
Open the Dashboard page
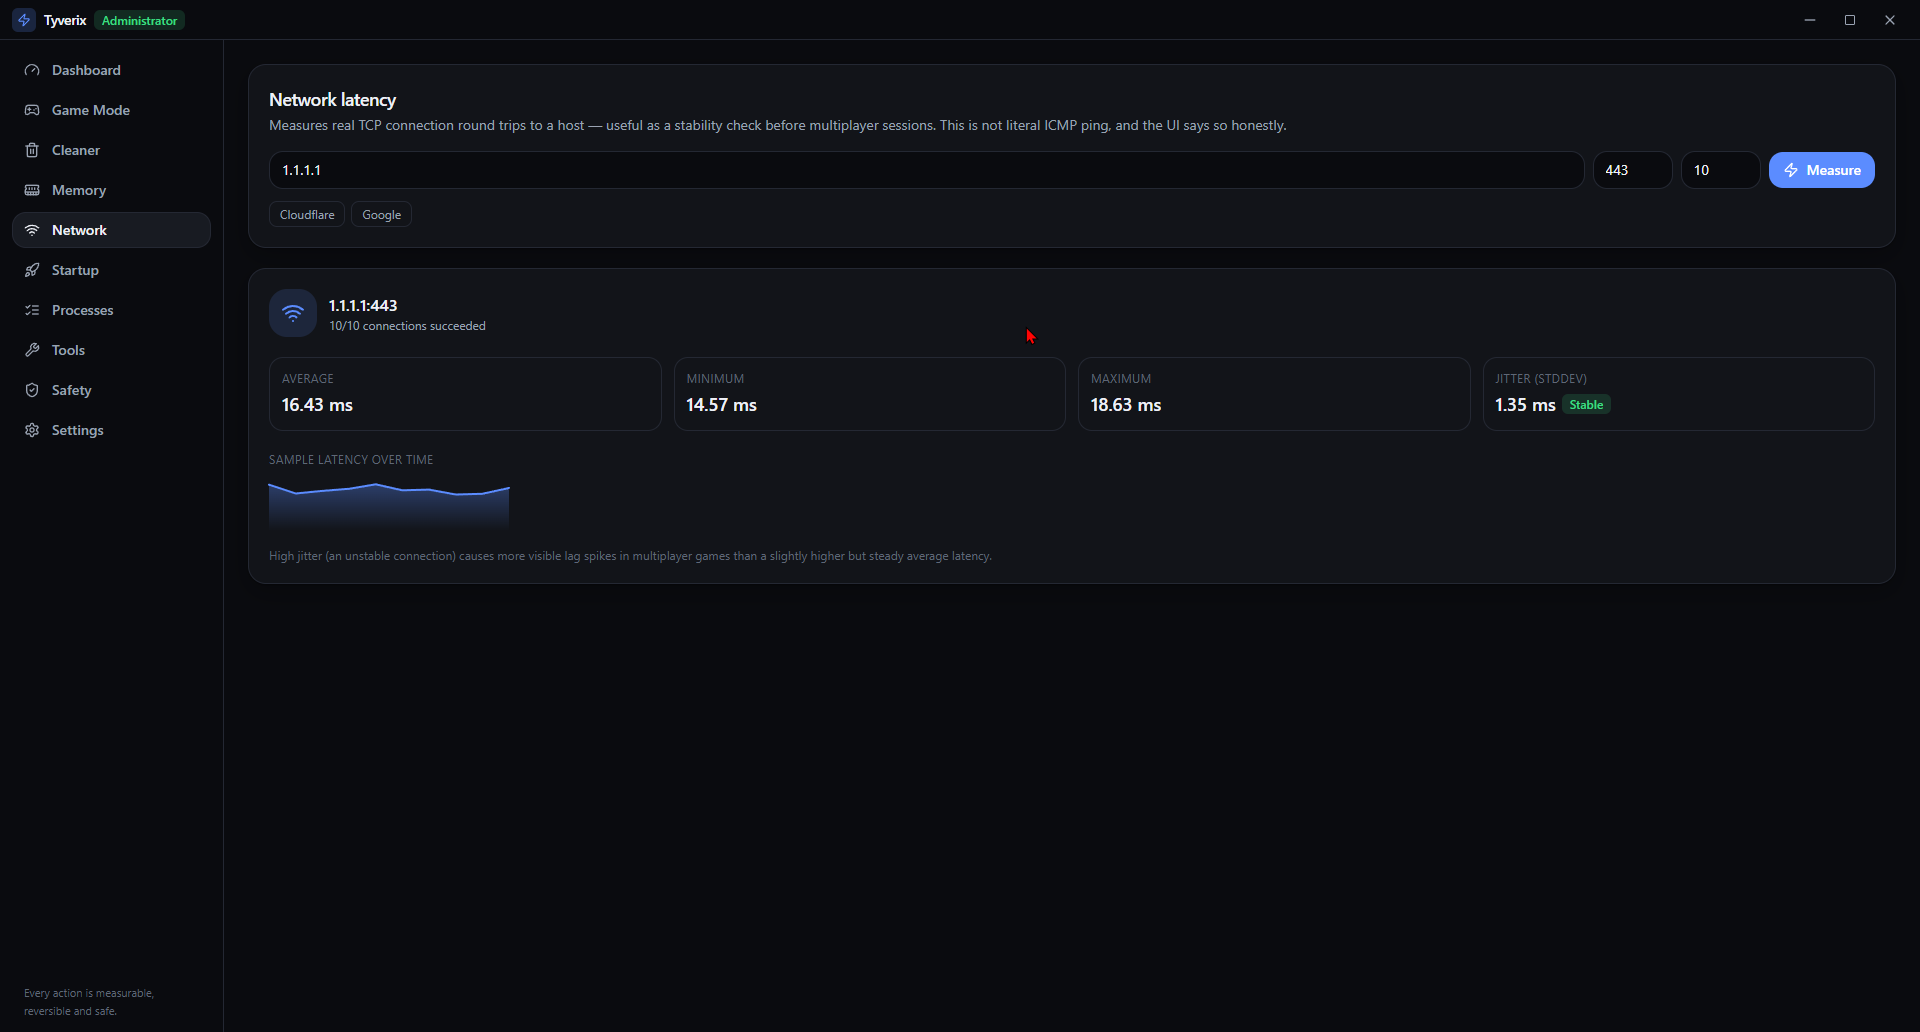tap(111, 70)
